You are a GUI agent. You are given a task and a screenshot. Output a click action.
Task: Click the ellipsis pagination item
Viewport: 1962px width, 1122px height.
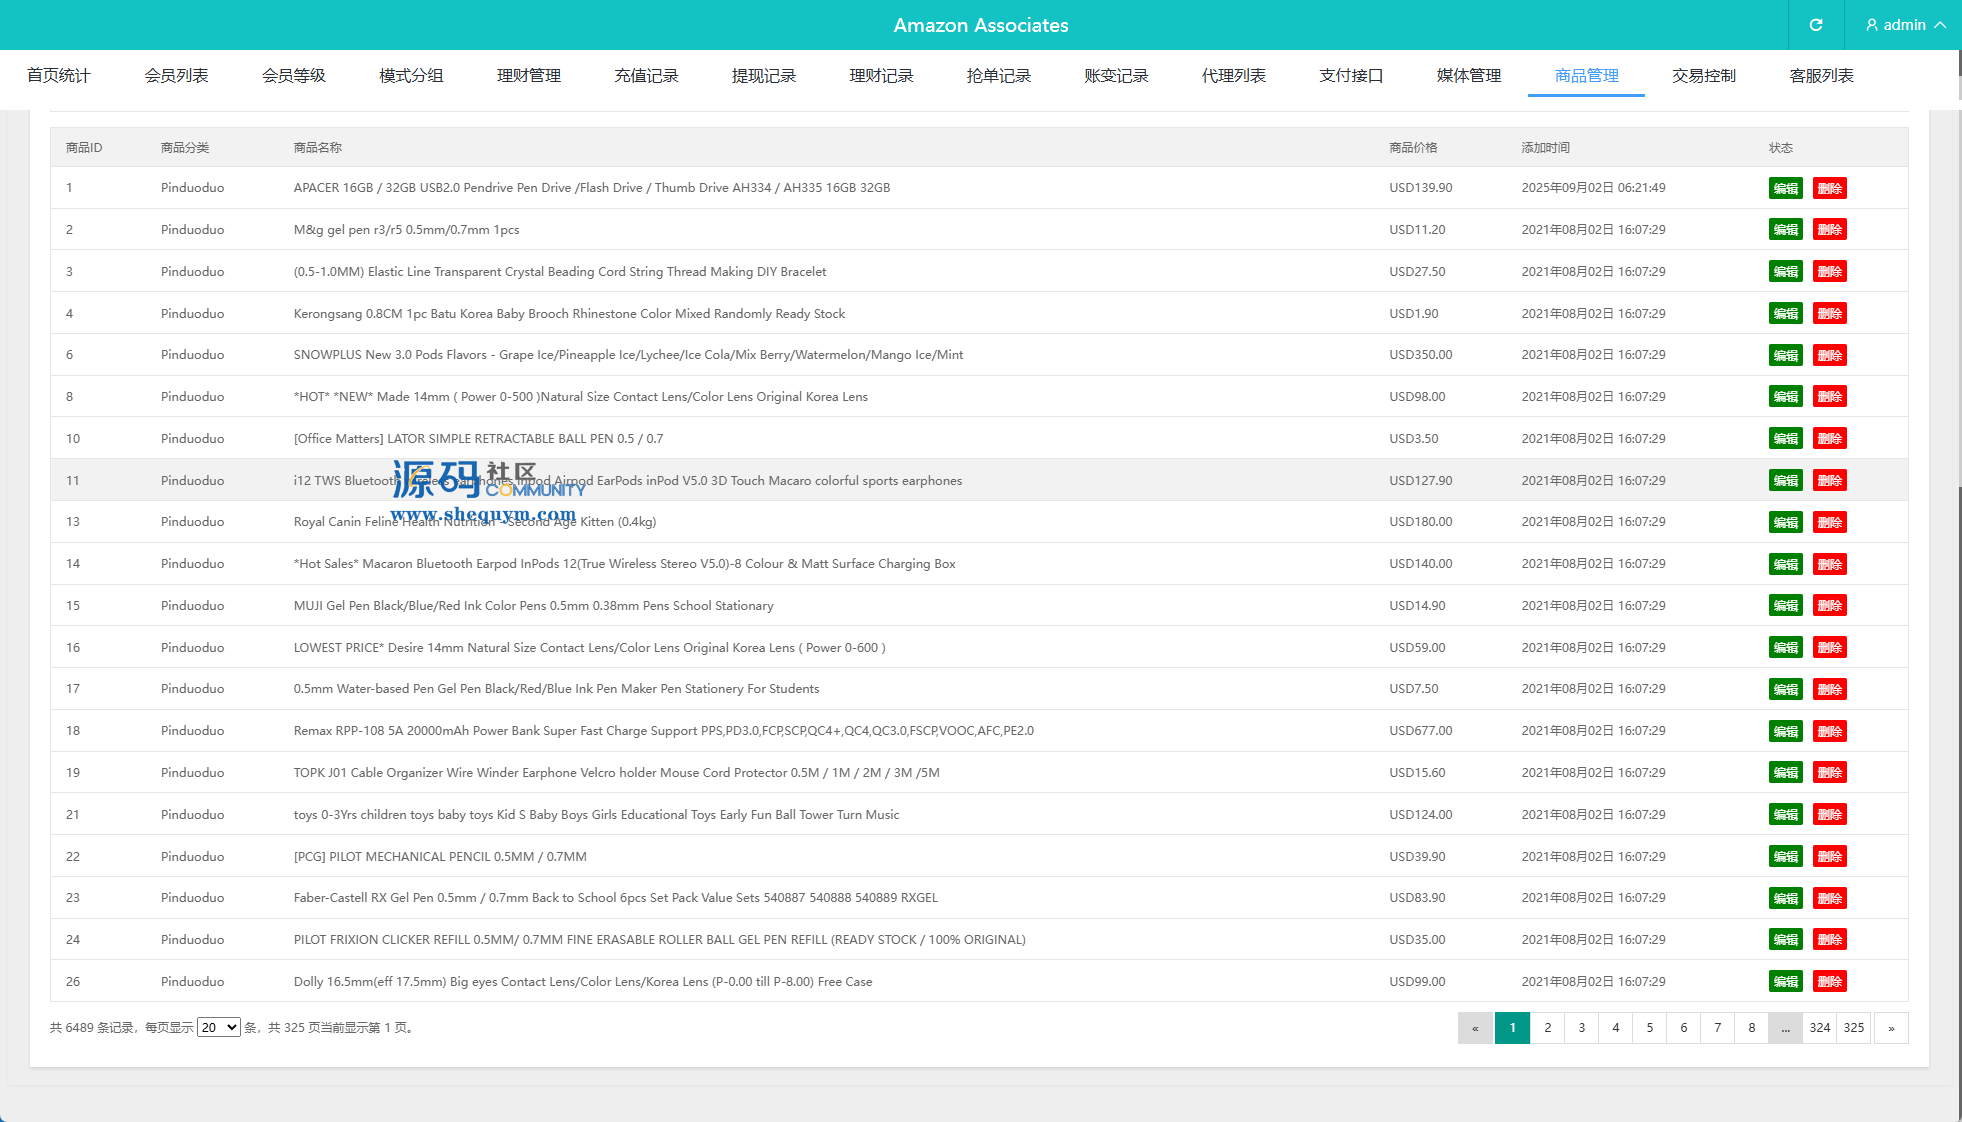point(1785,1028)
